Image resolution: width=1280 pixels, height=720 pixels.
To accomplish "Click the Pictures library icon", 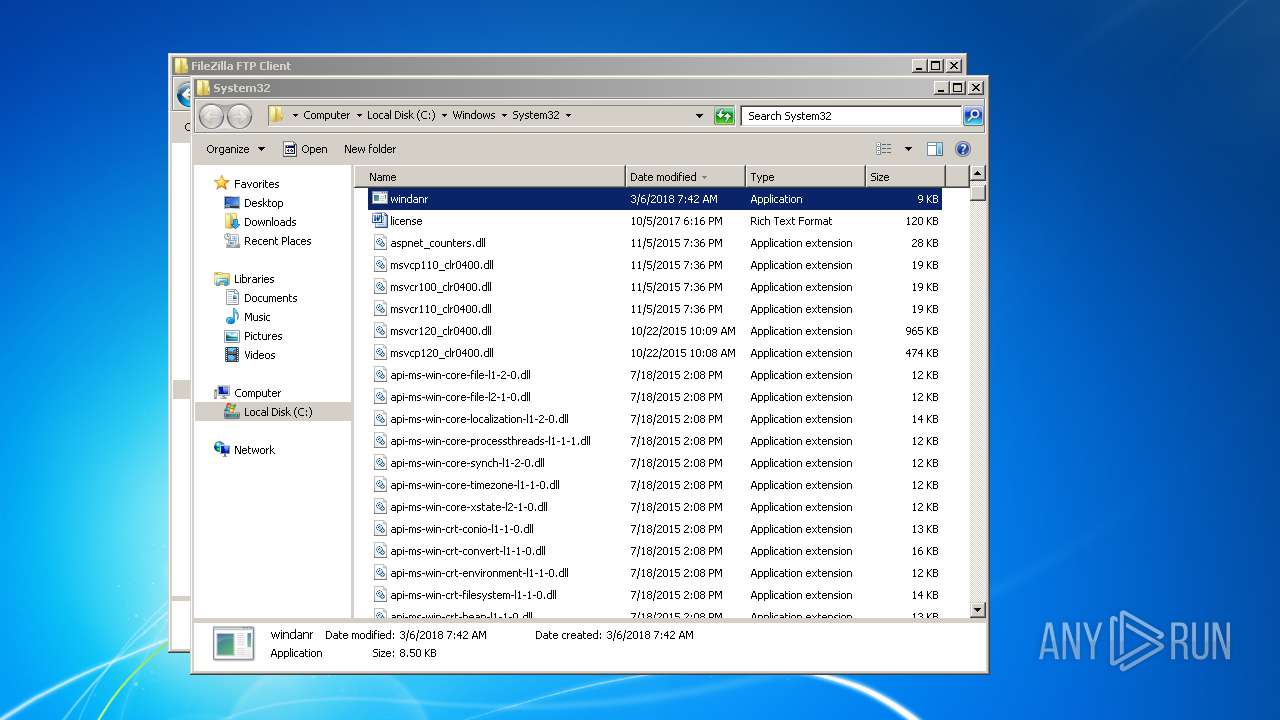I will (x=232, y=336).
